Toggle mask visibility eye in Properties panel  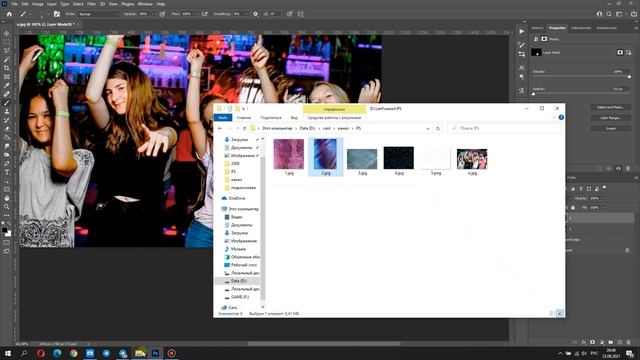(x=618, y=168)
